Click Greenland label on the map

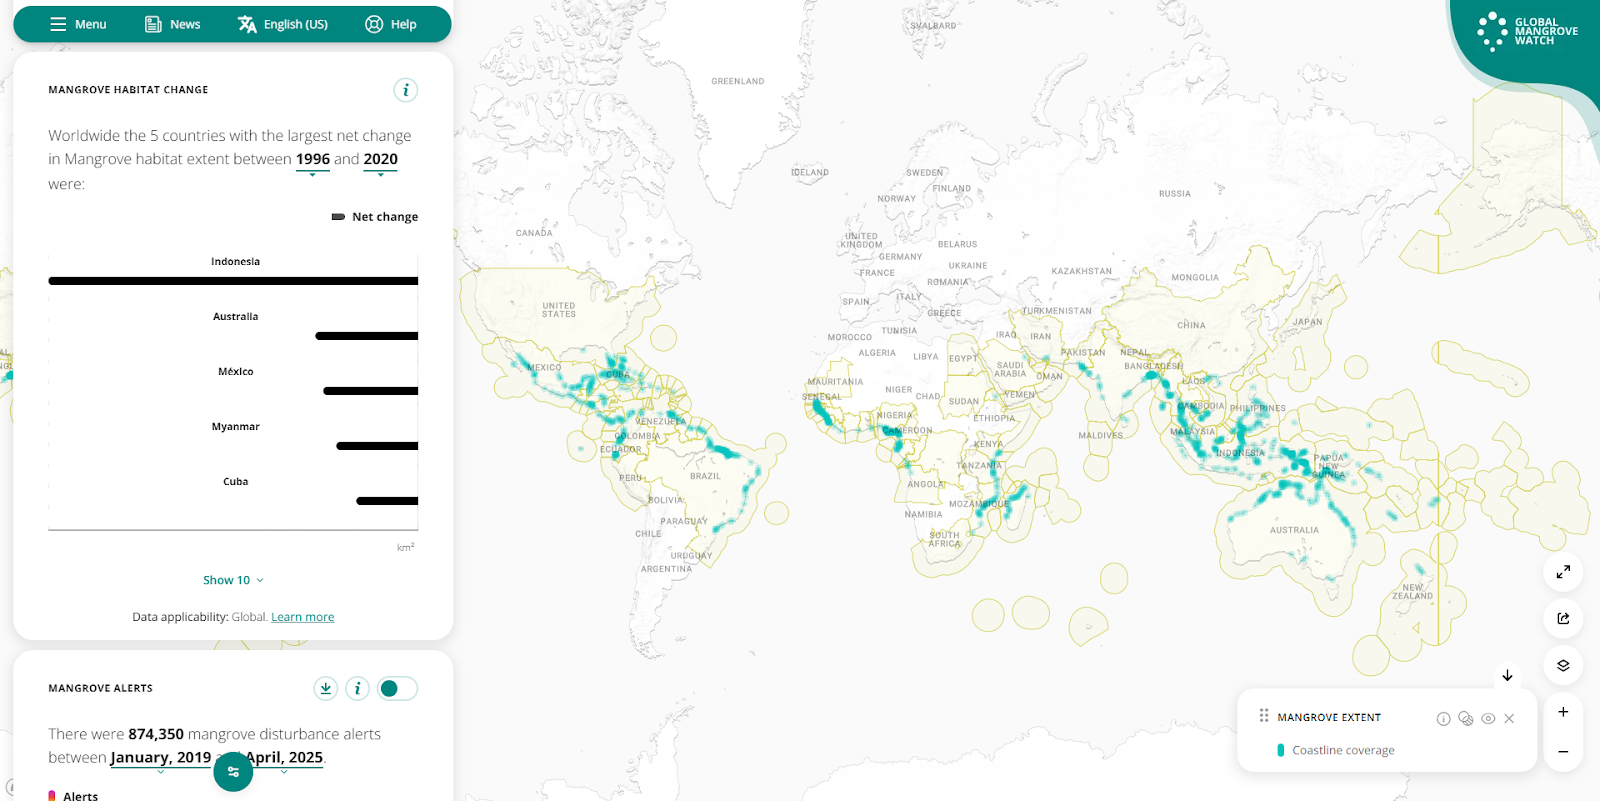click(738, 82)
